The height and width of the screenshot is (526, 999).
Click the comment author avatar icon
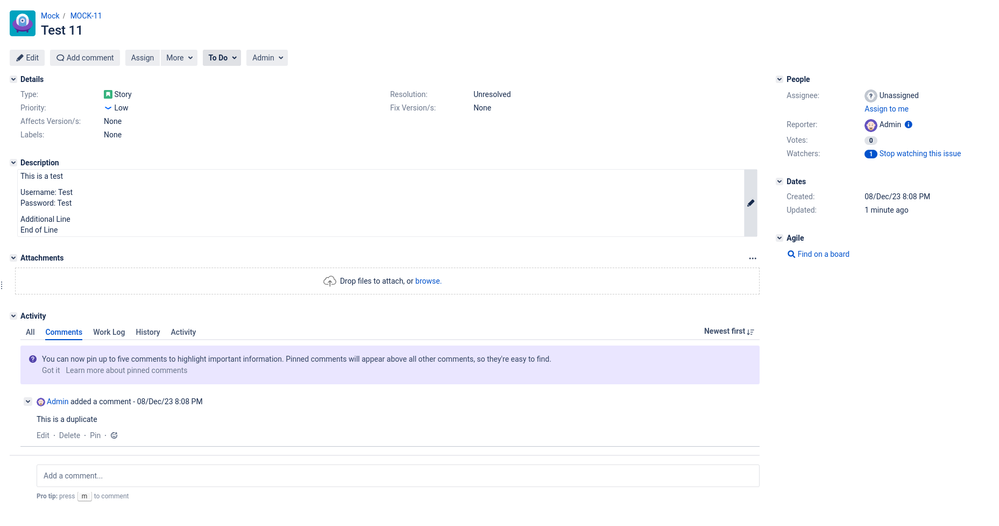click(x=41, y=402)
